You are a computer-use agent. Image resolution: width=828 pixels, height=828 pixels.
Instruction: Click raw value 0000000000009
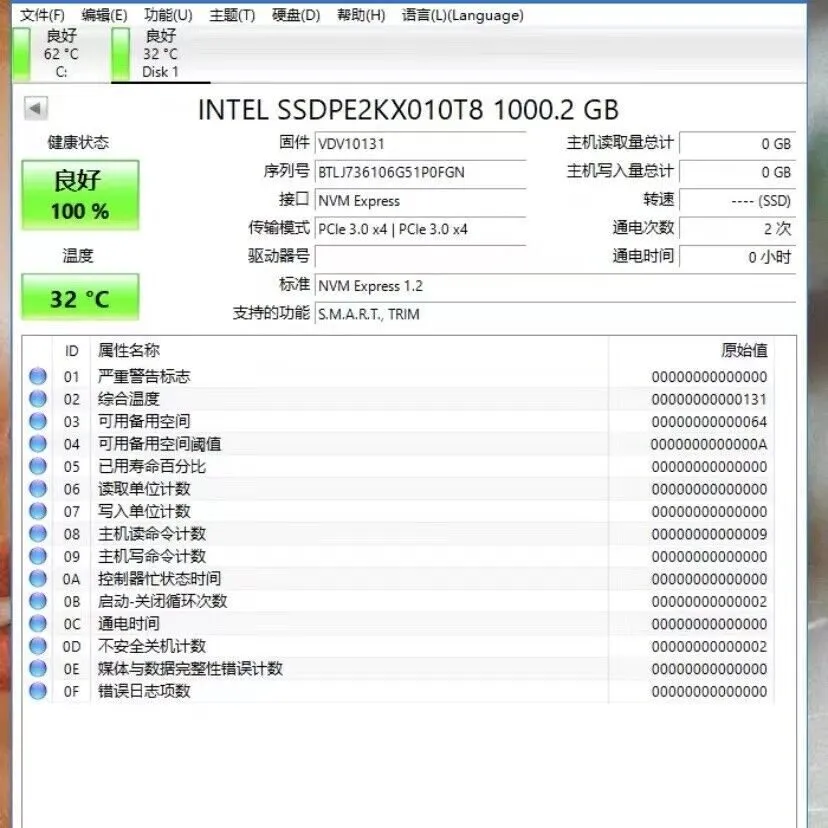709,534
